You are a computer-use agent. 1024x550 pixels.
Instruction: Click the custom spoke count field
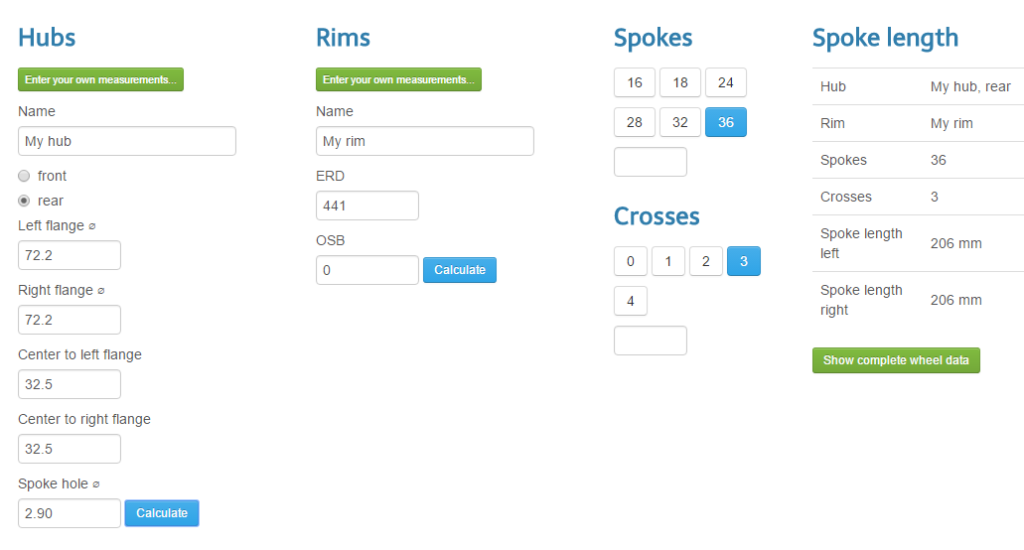pos(650,162)
